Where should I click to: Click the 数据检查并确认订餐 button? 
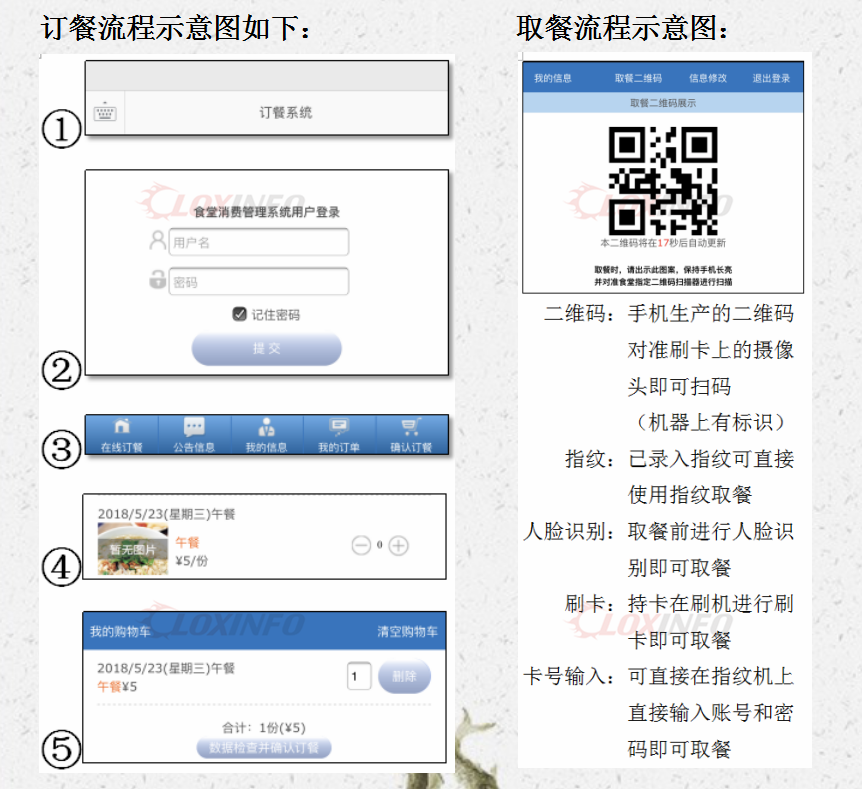click(264, 748)
